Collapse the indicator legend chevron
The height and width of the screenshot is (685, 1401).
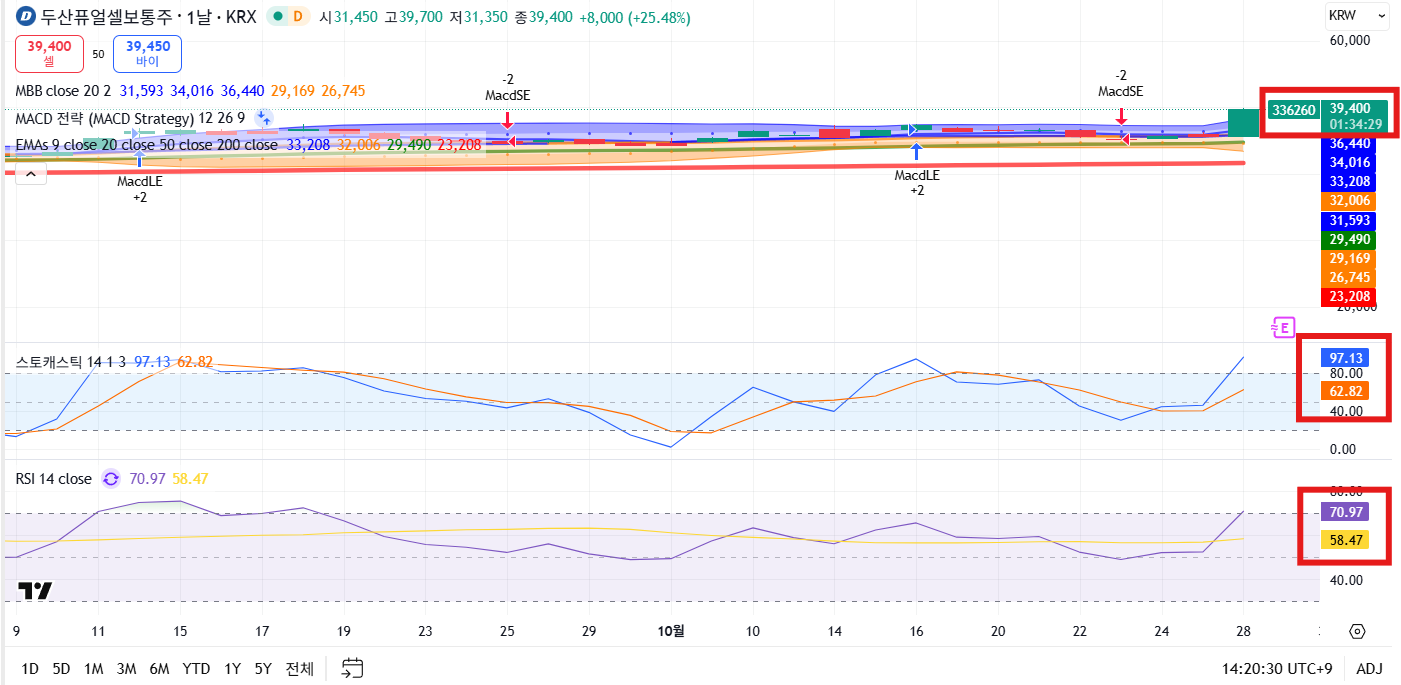30,174
